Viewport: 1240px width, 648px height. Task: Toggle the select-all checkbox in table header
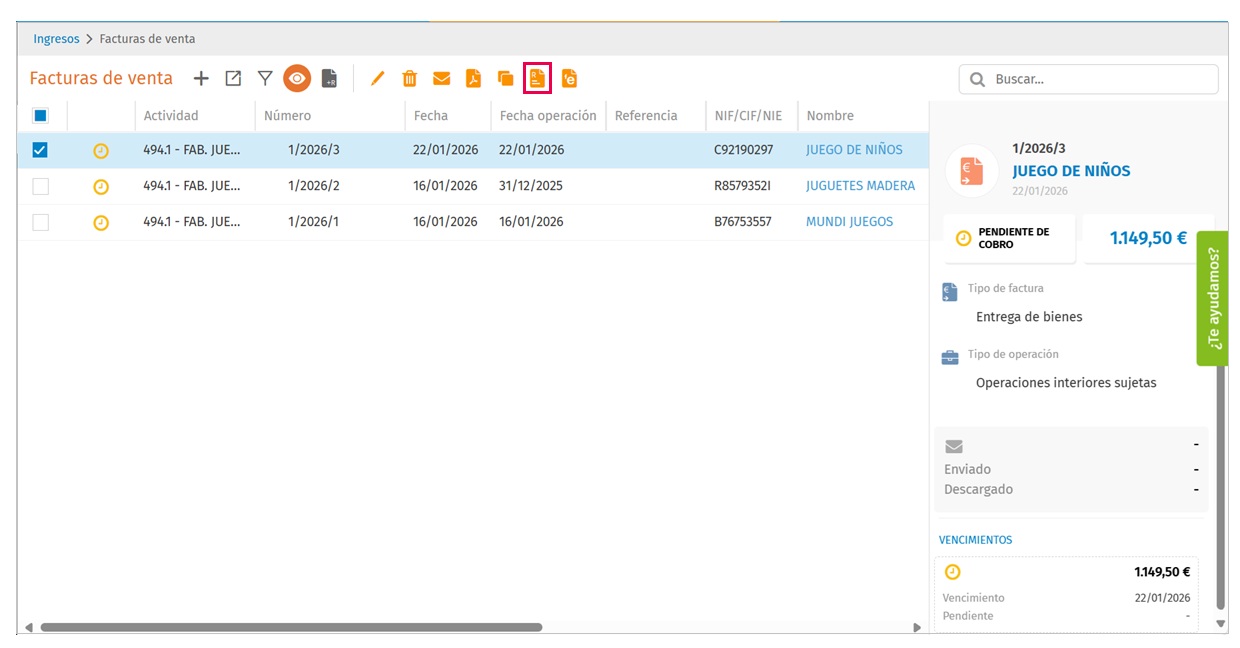40,115
